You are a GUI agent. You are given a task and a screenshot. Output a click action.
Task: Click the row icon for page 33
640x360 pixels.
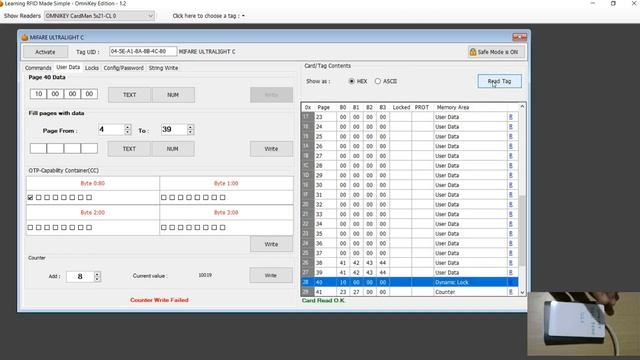click(511, 214)
